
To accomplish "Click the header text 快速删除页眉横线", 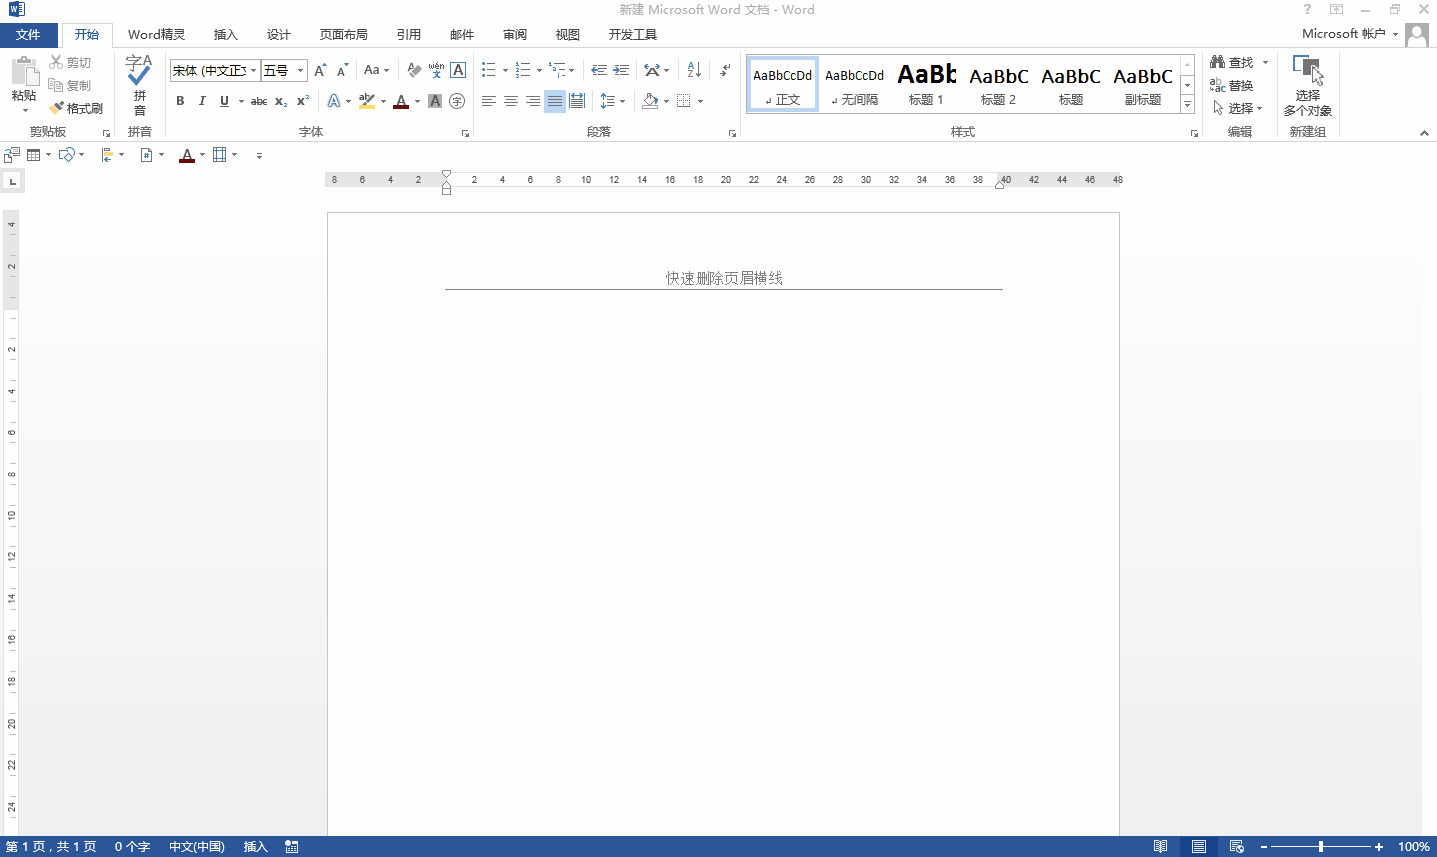I will click(724, 278).
